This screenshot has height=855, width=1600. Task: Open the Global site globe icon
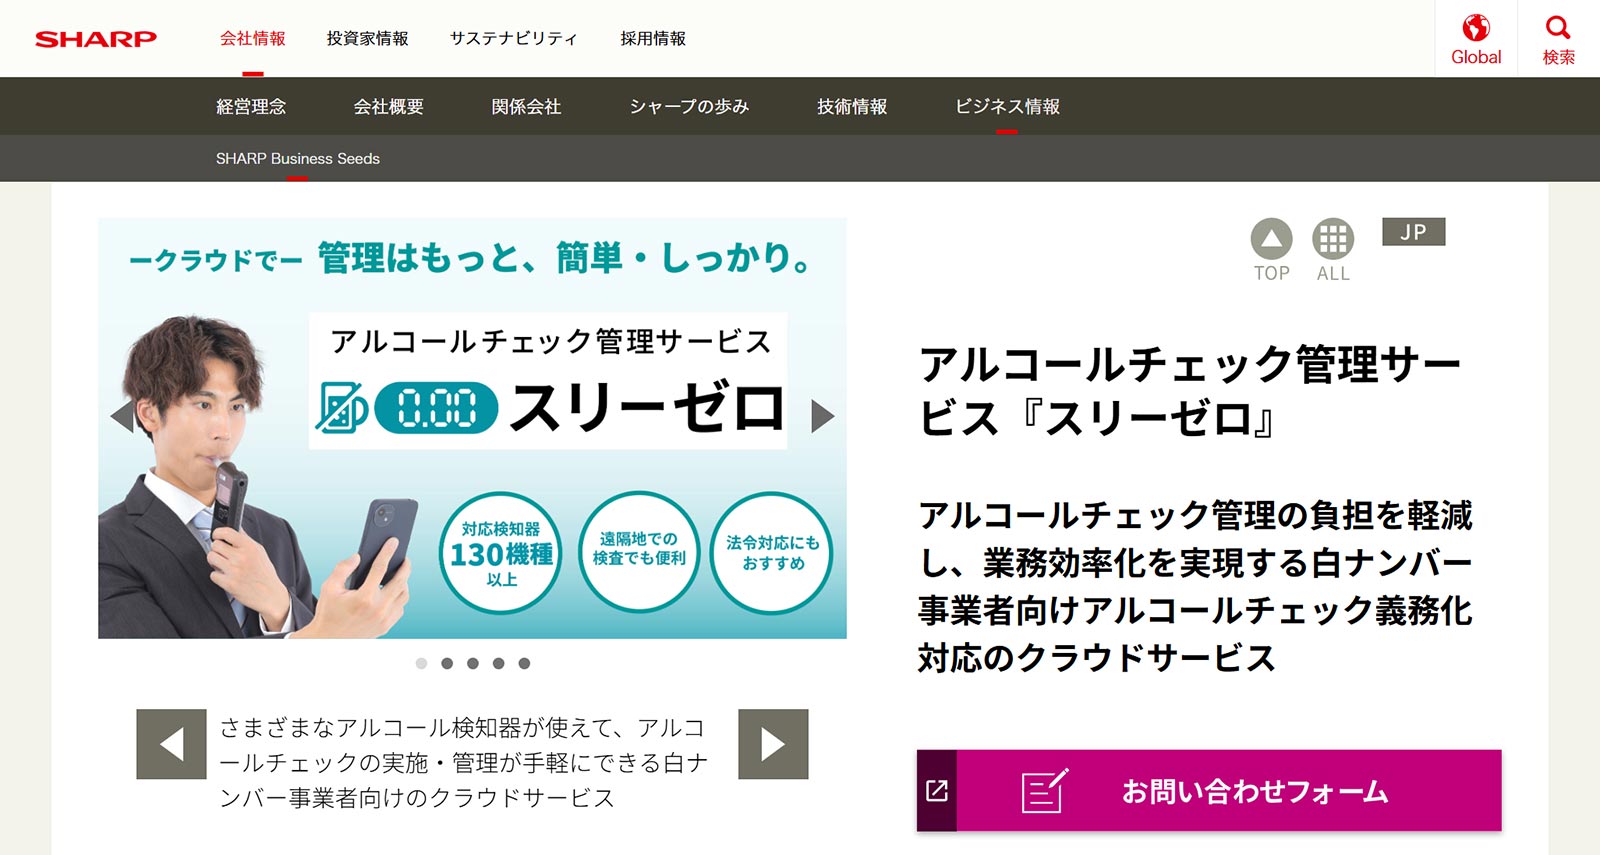1476,28
